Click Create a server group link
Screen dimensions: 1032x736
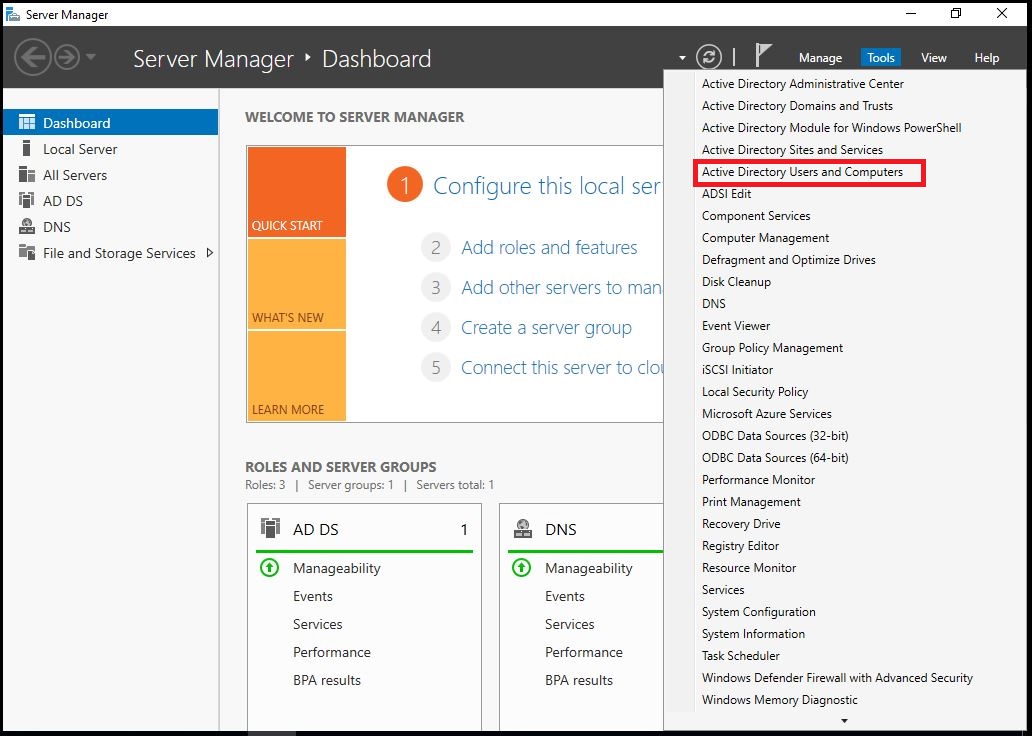point(546,328)
